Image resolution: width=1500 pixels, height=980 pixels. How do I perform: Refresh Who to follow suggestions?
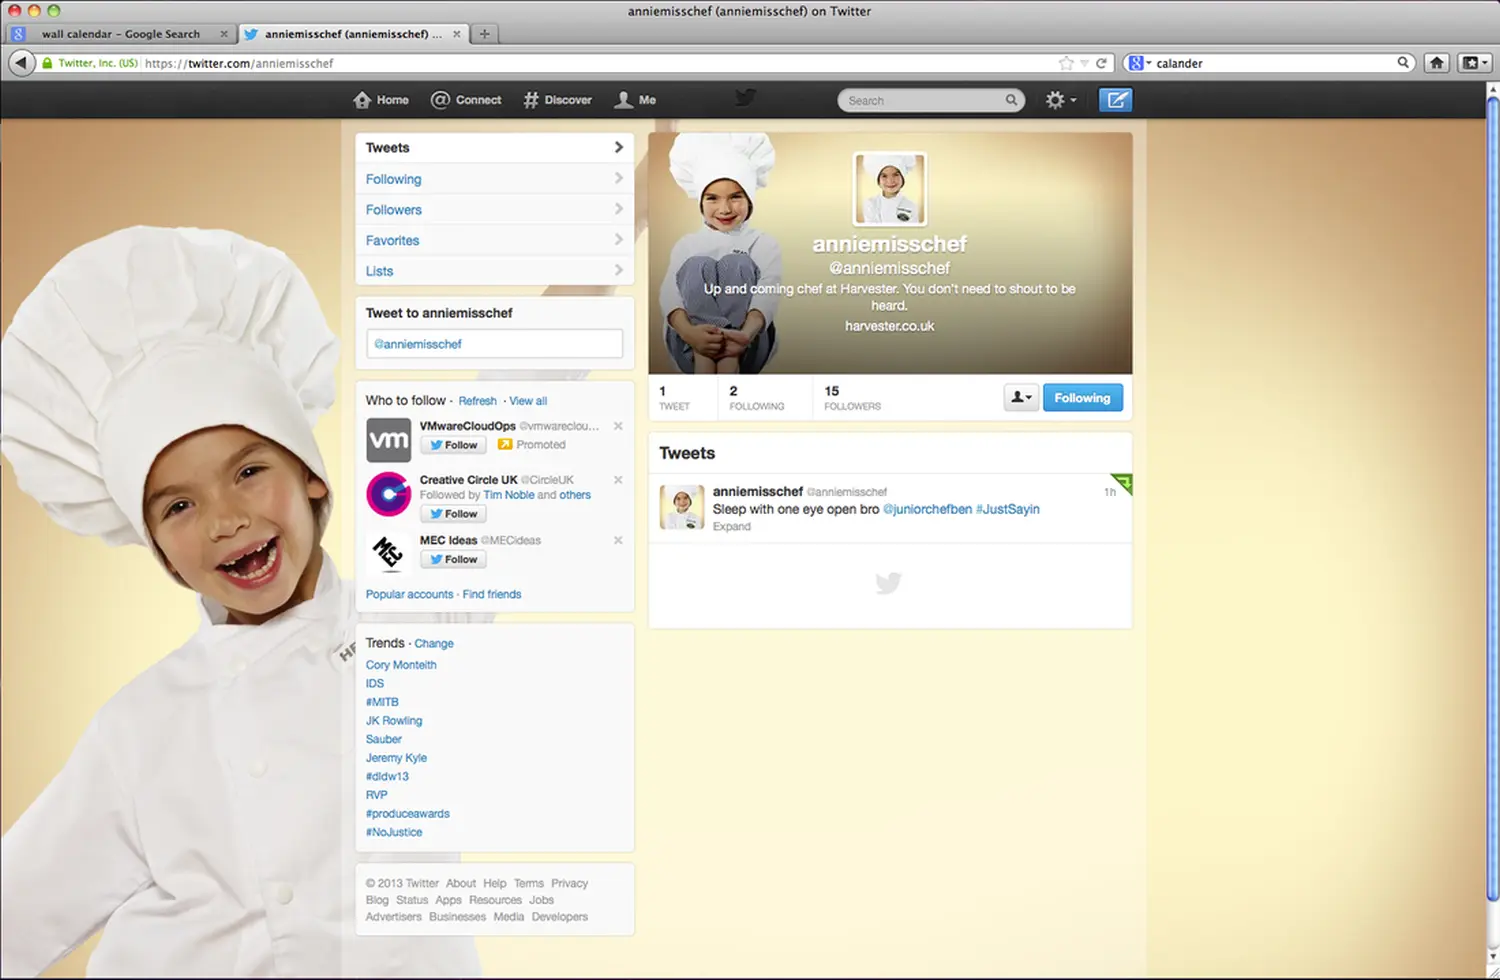tap(477, 401)
